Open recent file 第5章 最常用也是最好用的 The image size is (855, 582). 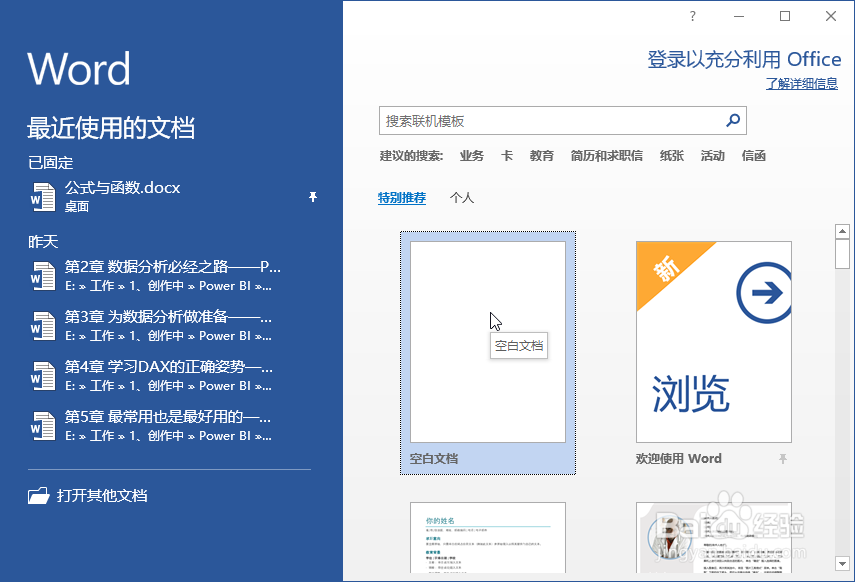coord(172,426)
